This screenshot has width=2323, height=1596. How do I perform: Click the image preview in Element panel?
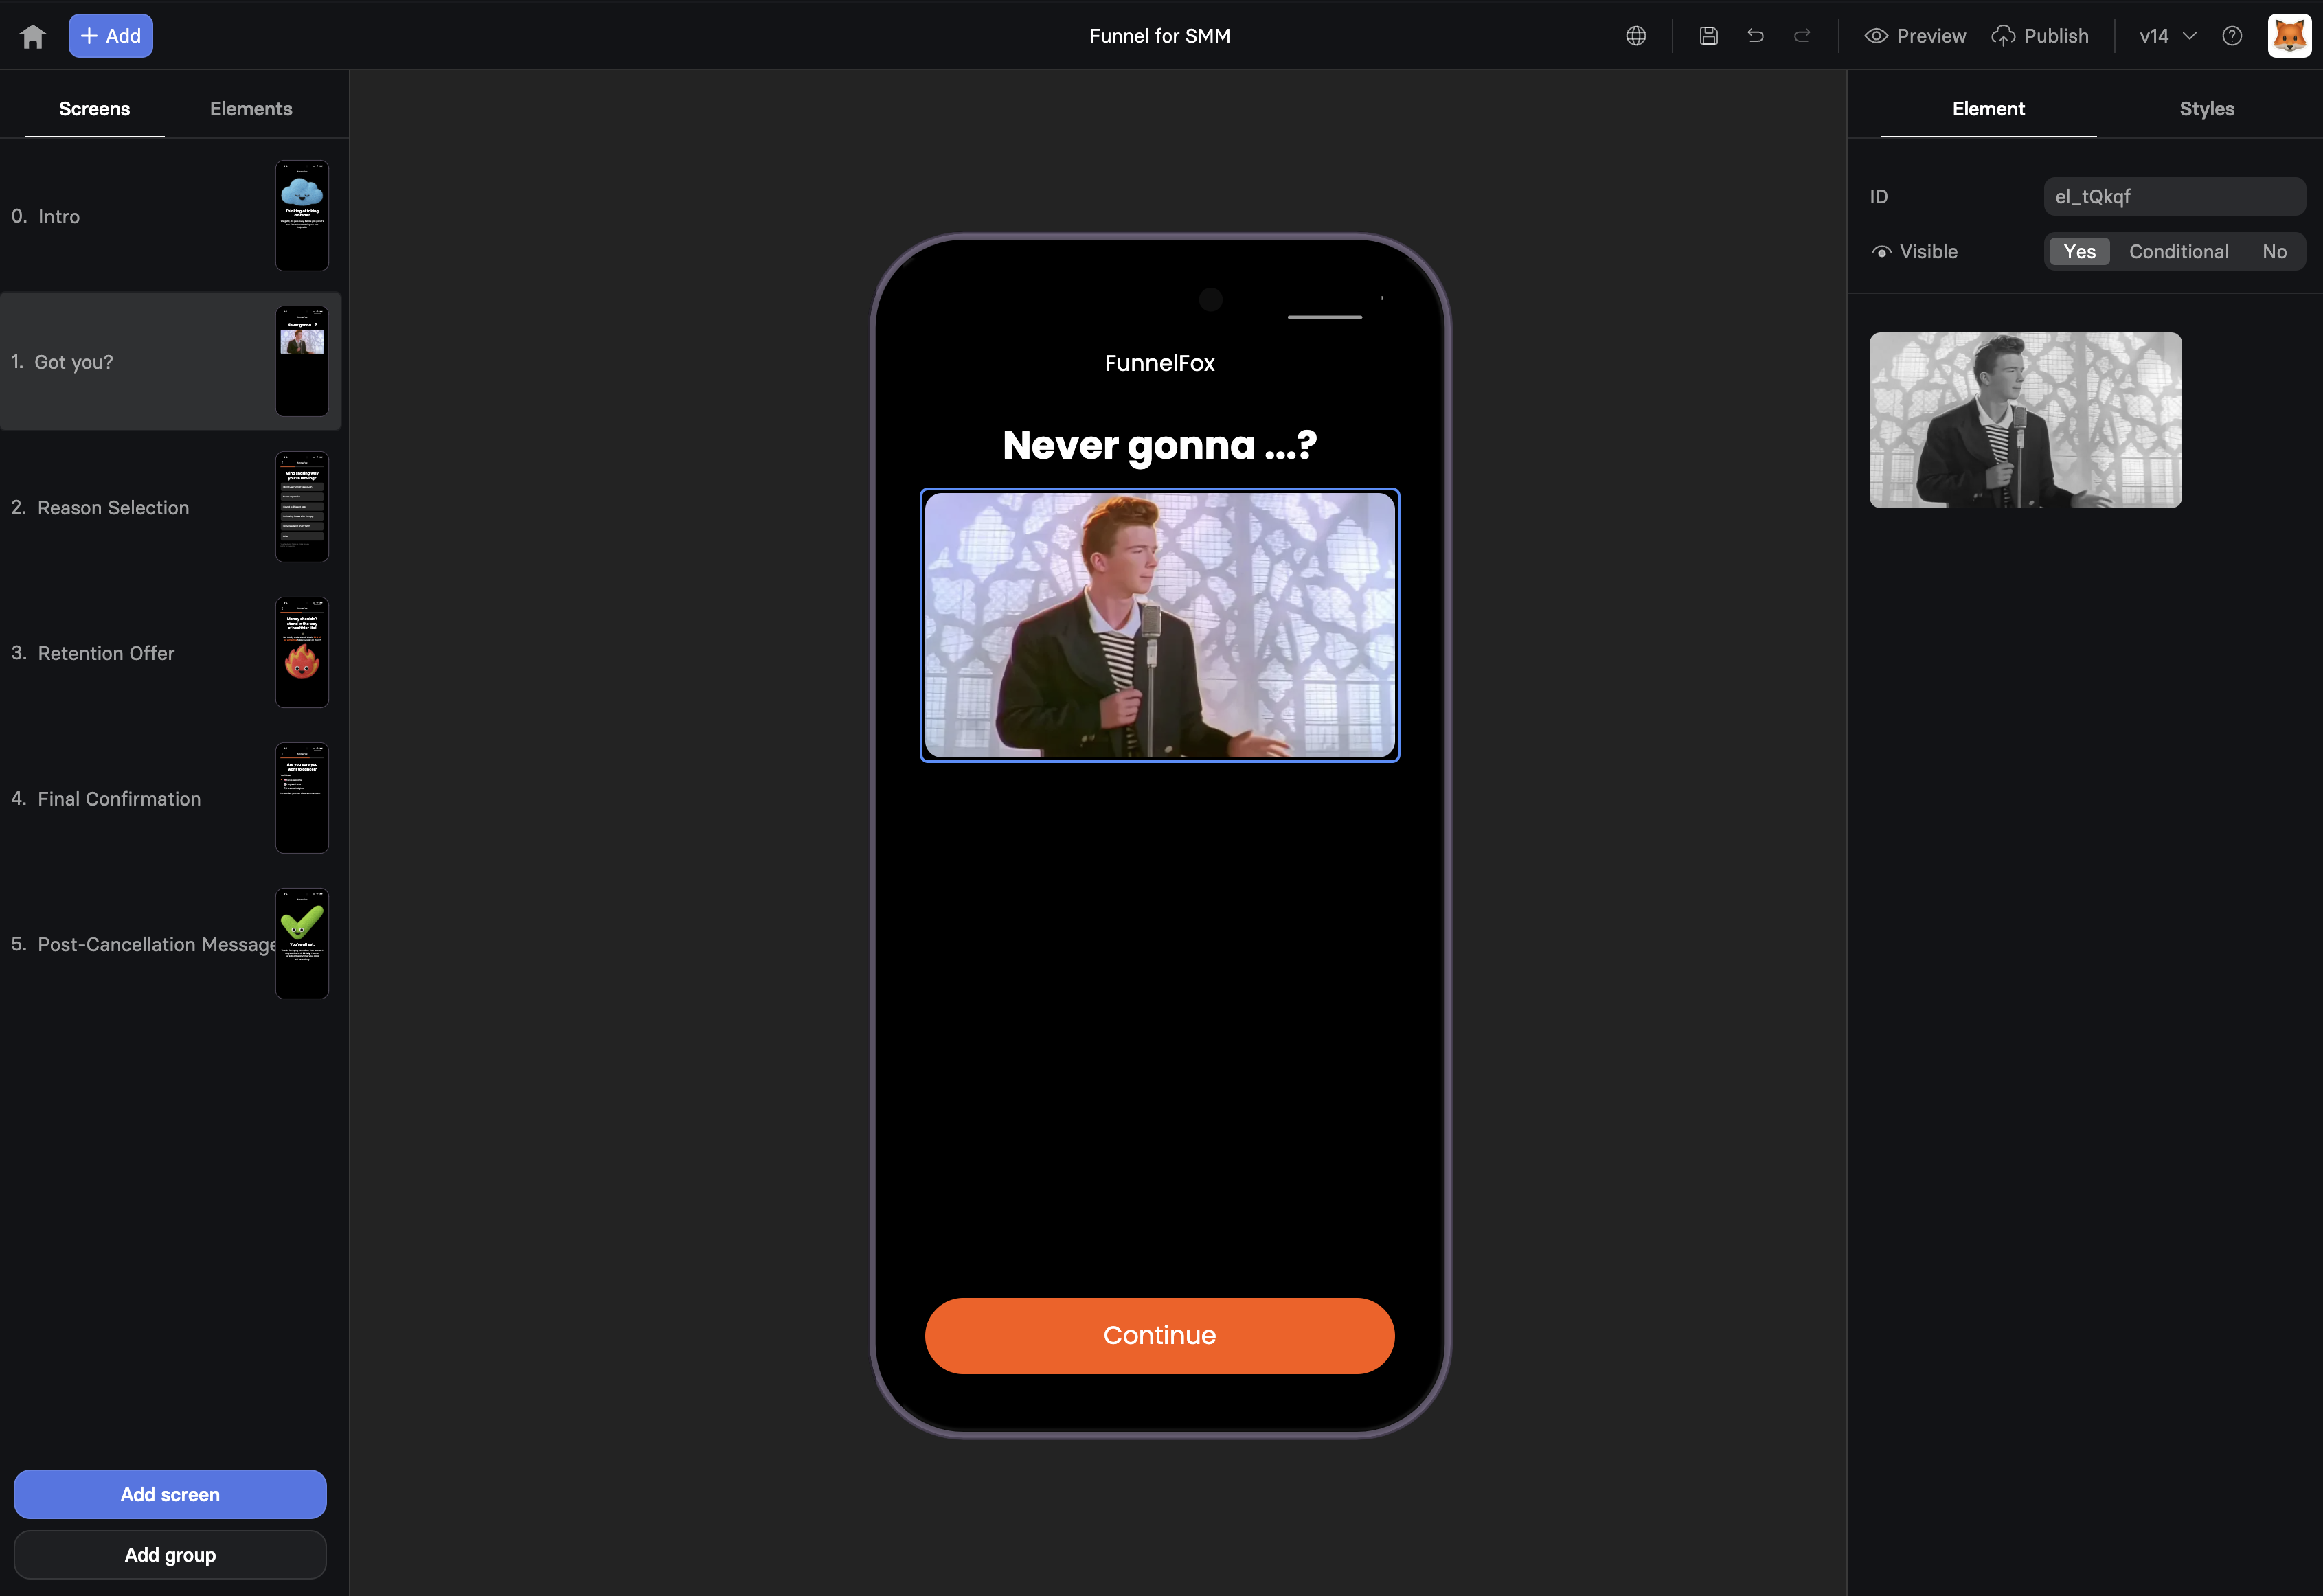[x=2025, y=420]
